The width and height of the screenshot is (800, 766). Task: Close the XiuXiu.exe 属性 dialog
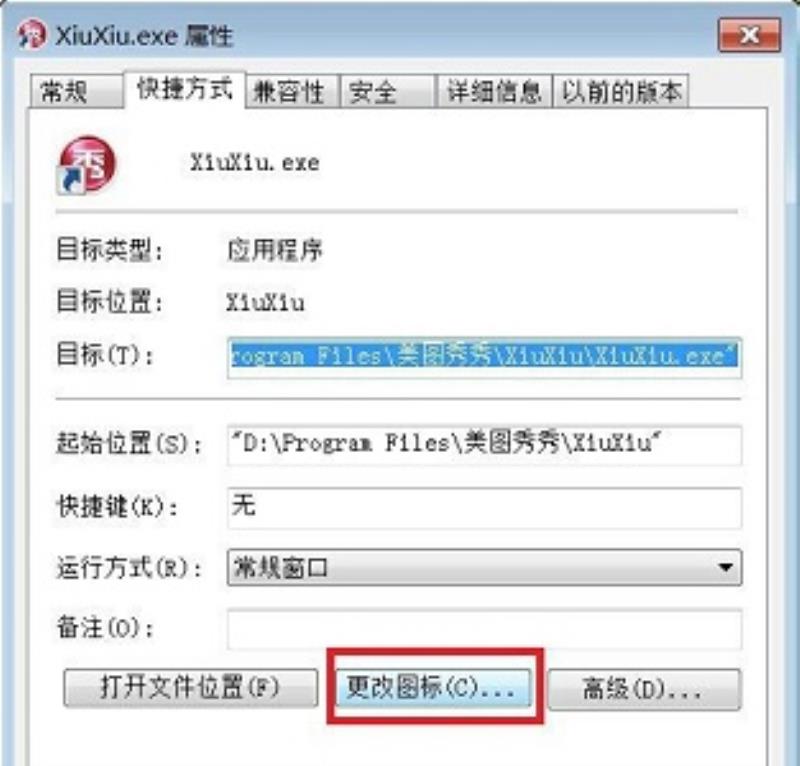(749, 35)
